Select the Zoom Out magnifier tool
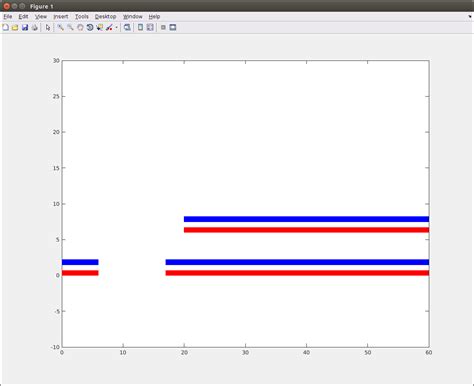This screenshot has height=386, width=474. [x=70, y=27]
